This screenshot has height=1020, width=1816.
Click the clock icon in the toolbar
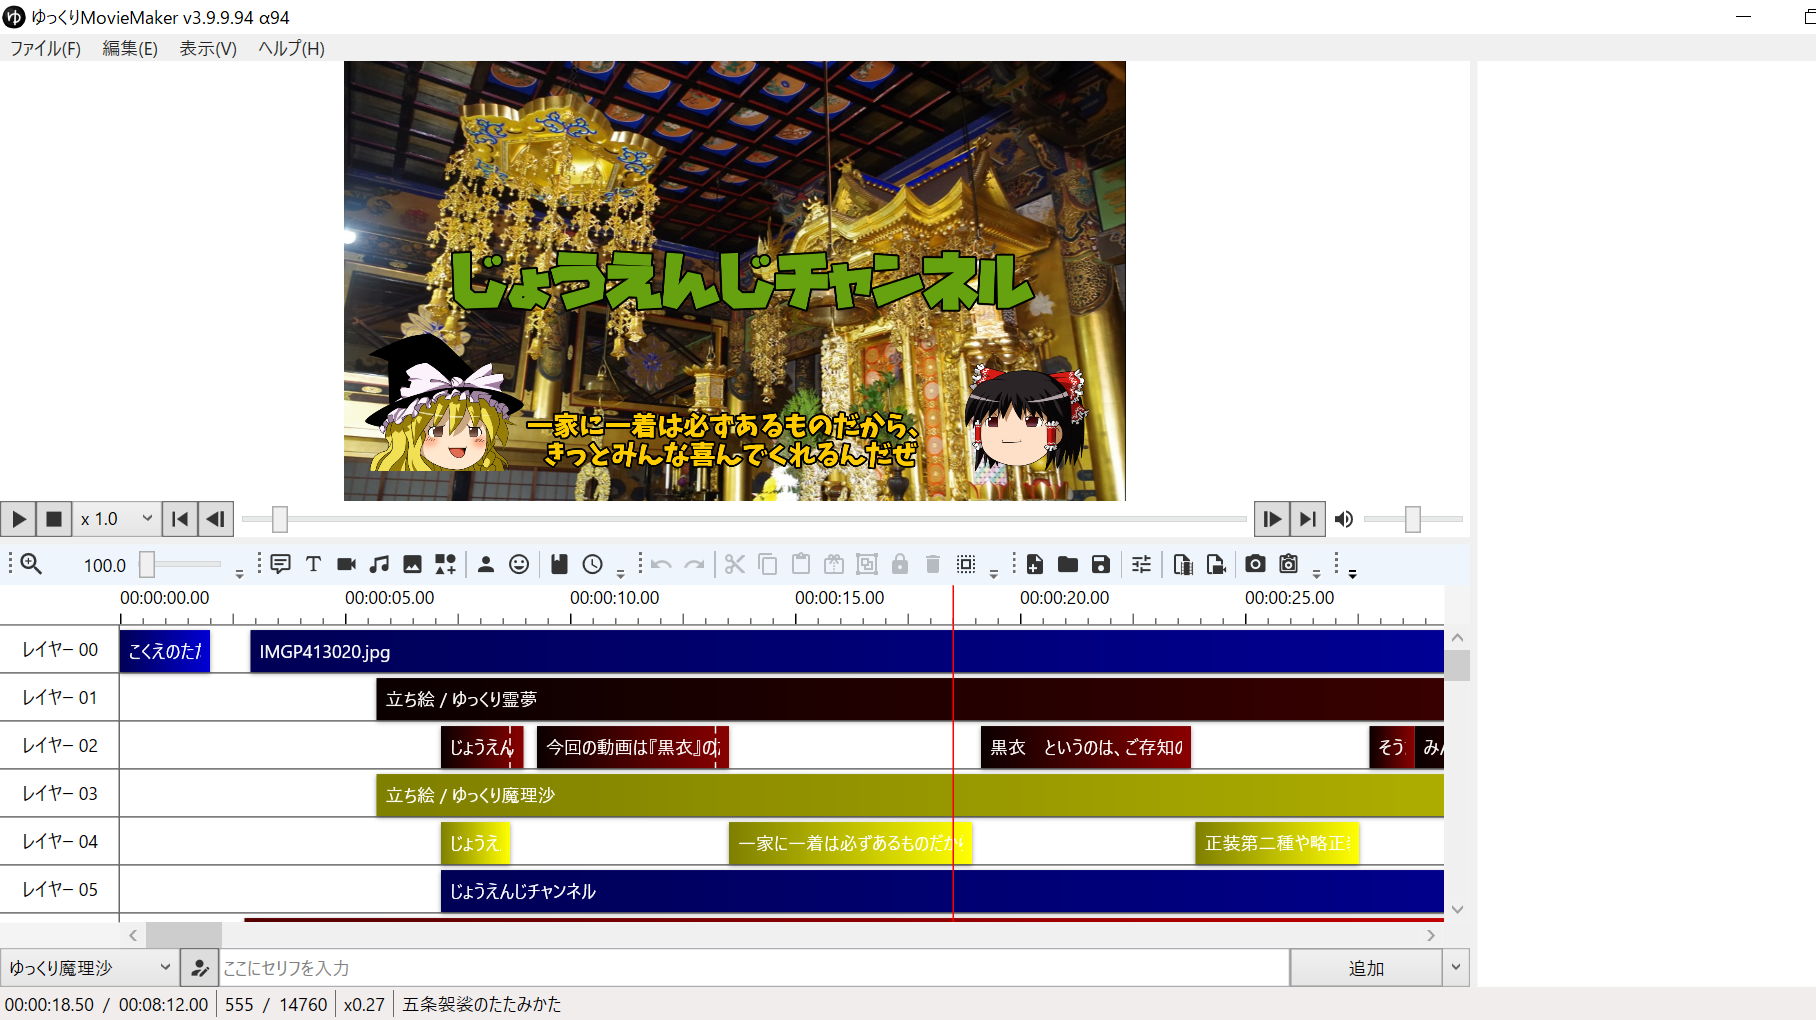[x=593, y=564]
